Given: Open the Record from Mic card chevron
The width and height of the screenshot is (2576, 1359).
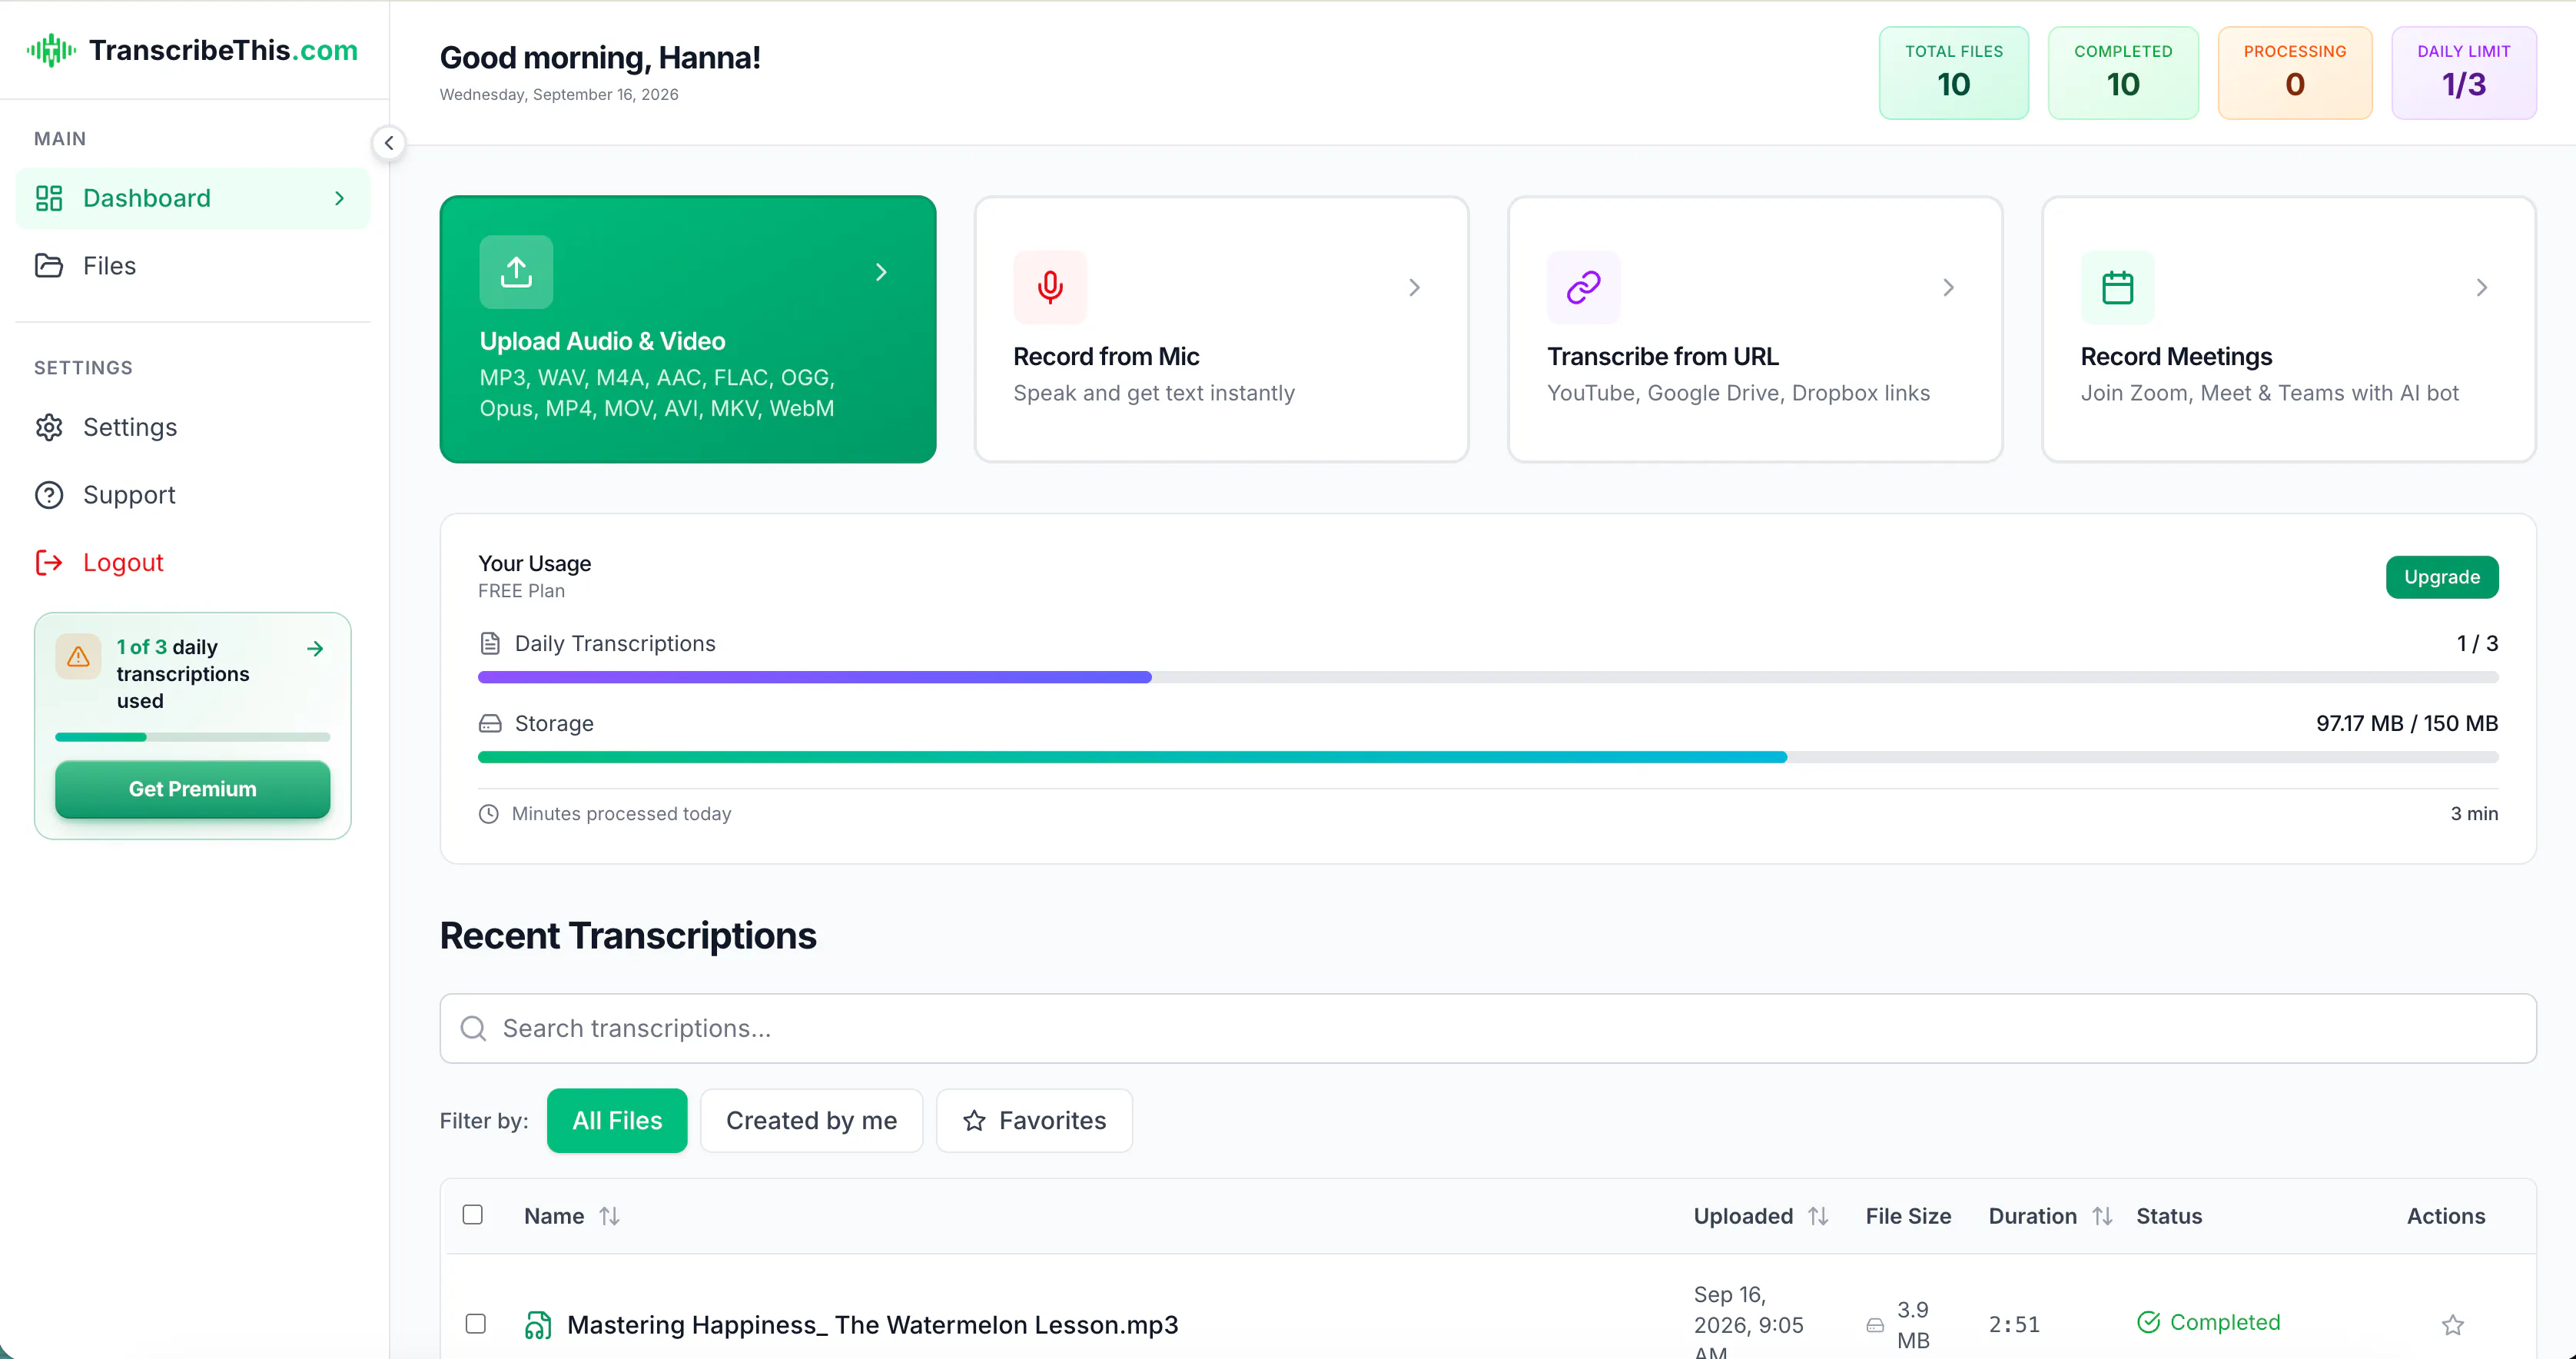Looking at the screenshot, I should click(x=1414, y=288).
